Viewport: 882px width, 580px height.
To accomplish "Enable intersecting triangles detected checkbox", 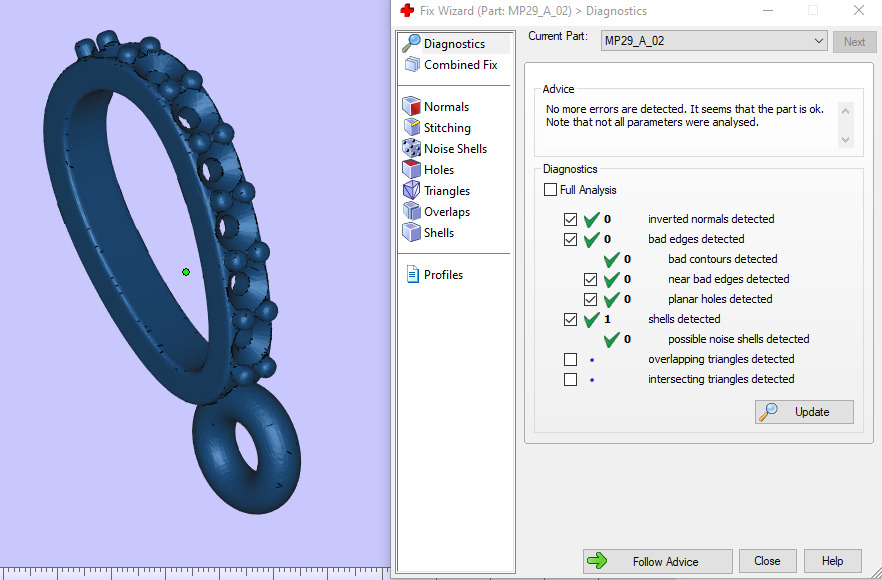I will point(570,379).
